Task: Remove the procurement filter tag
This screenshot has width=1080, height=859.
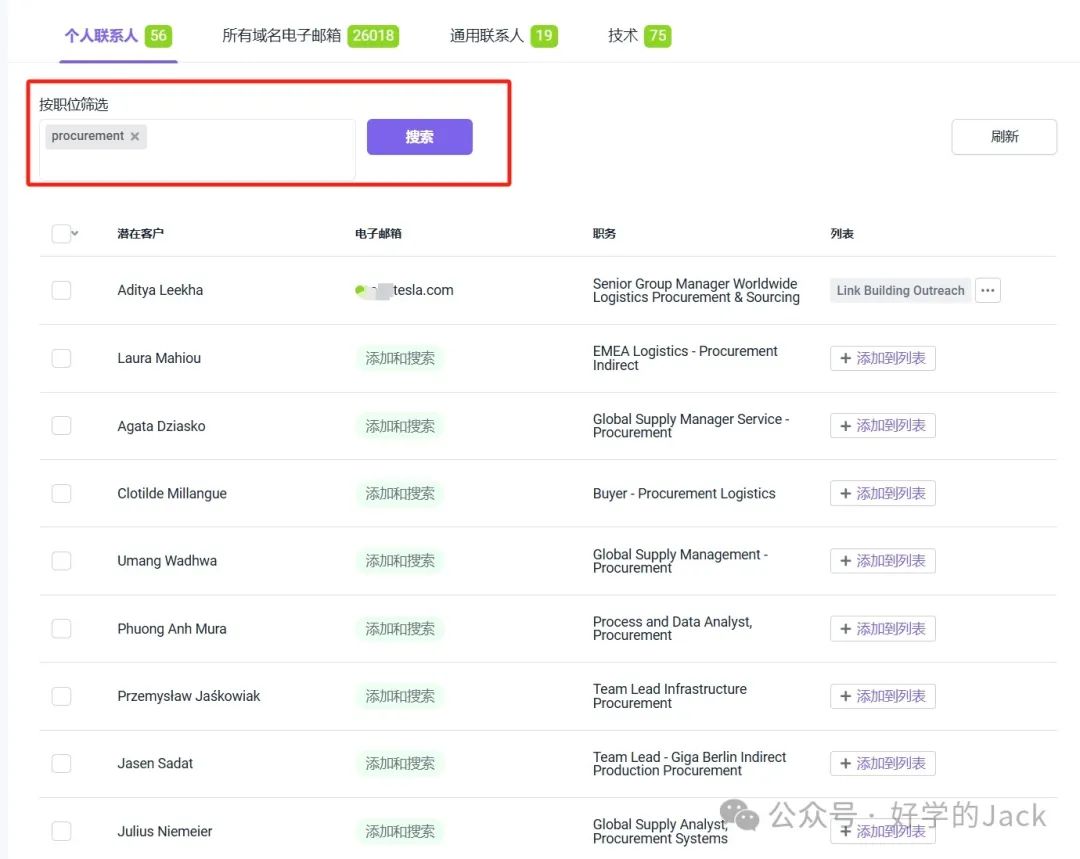Action: click(135, 137)
